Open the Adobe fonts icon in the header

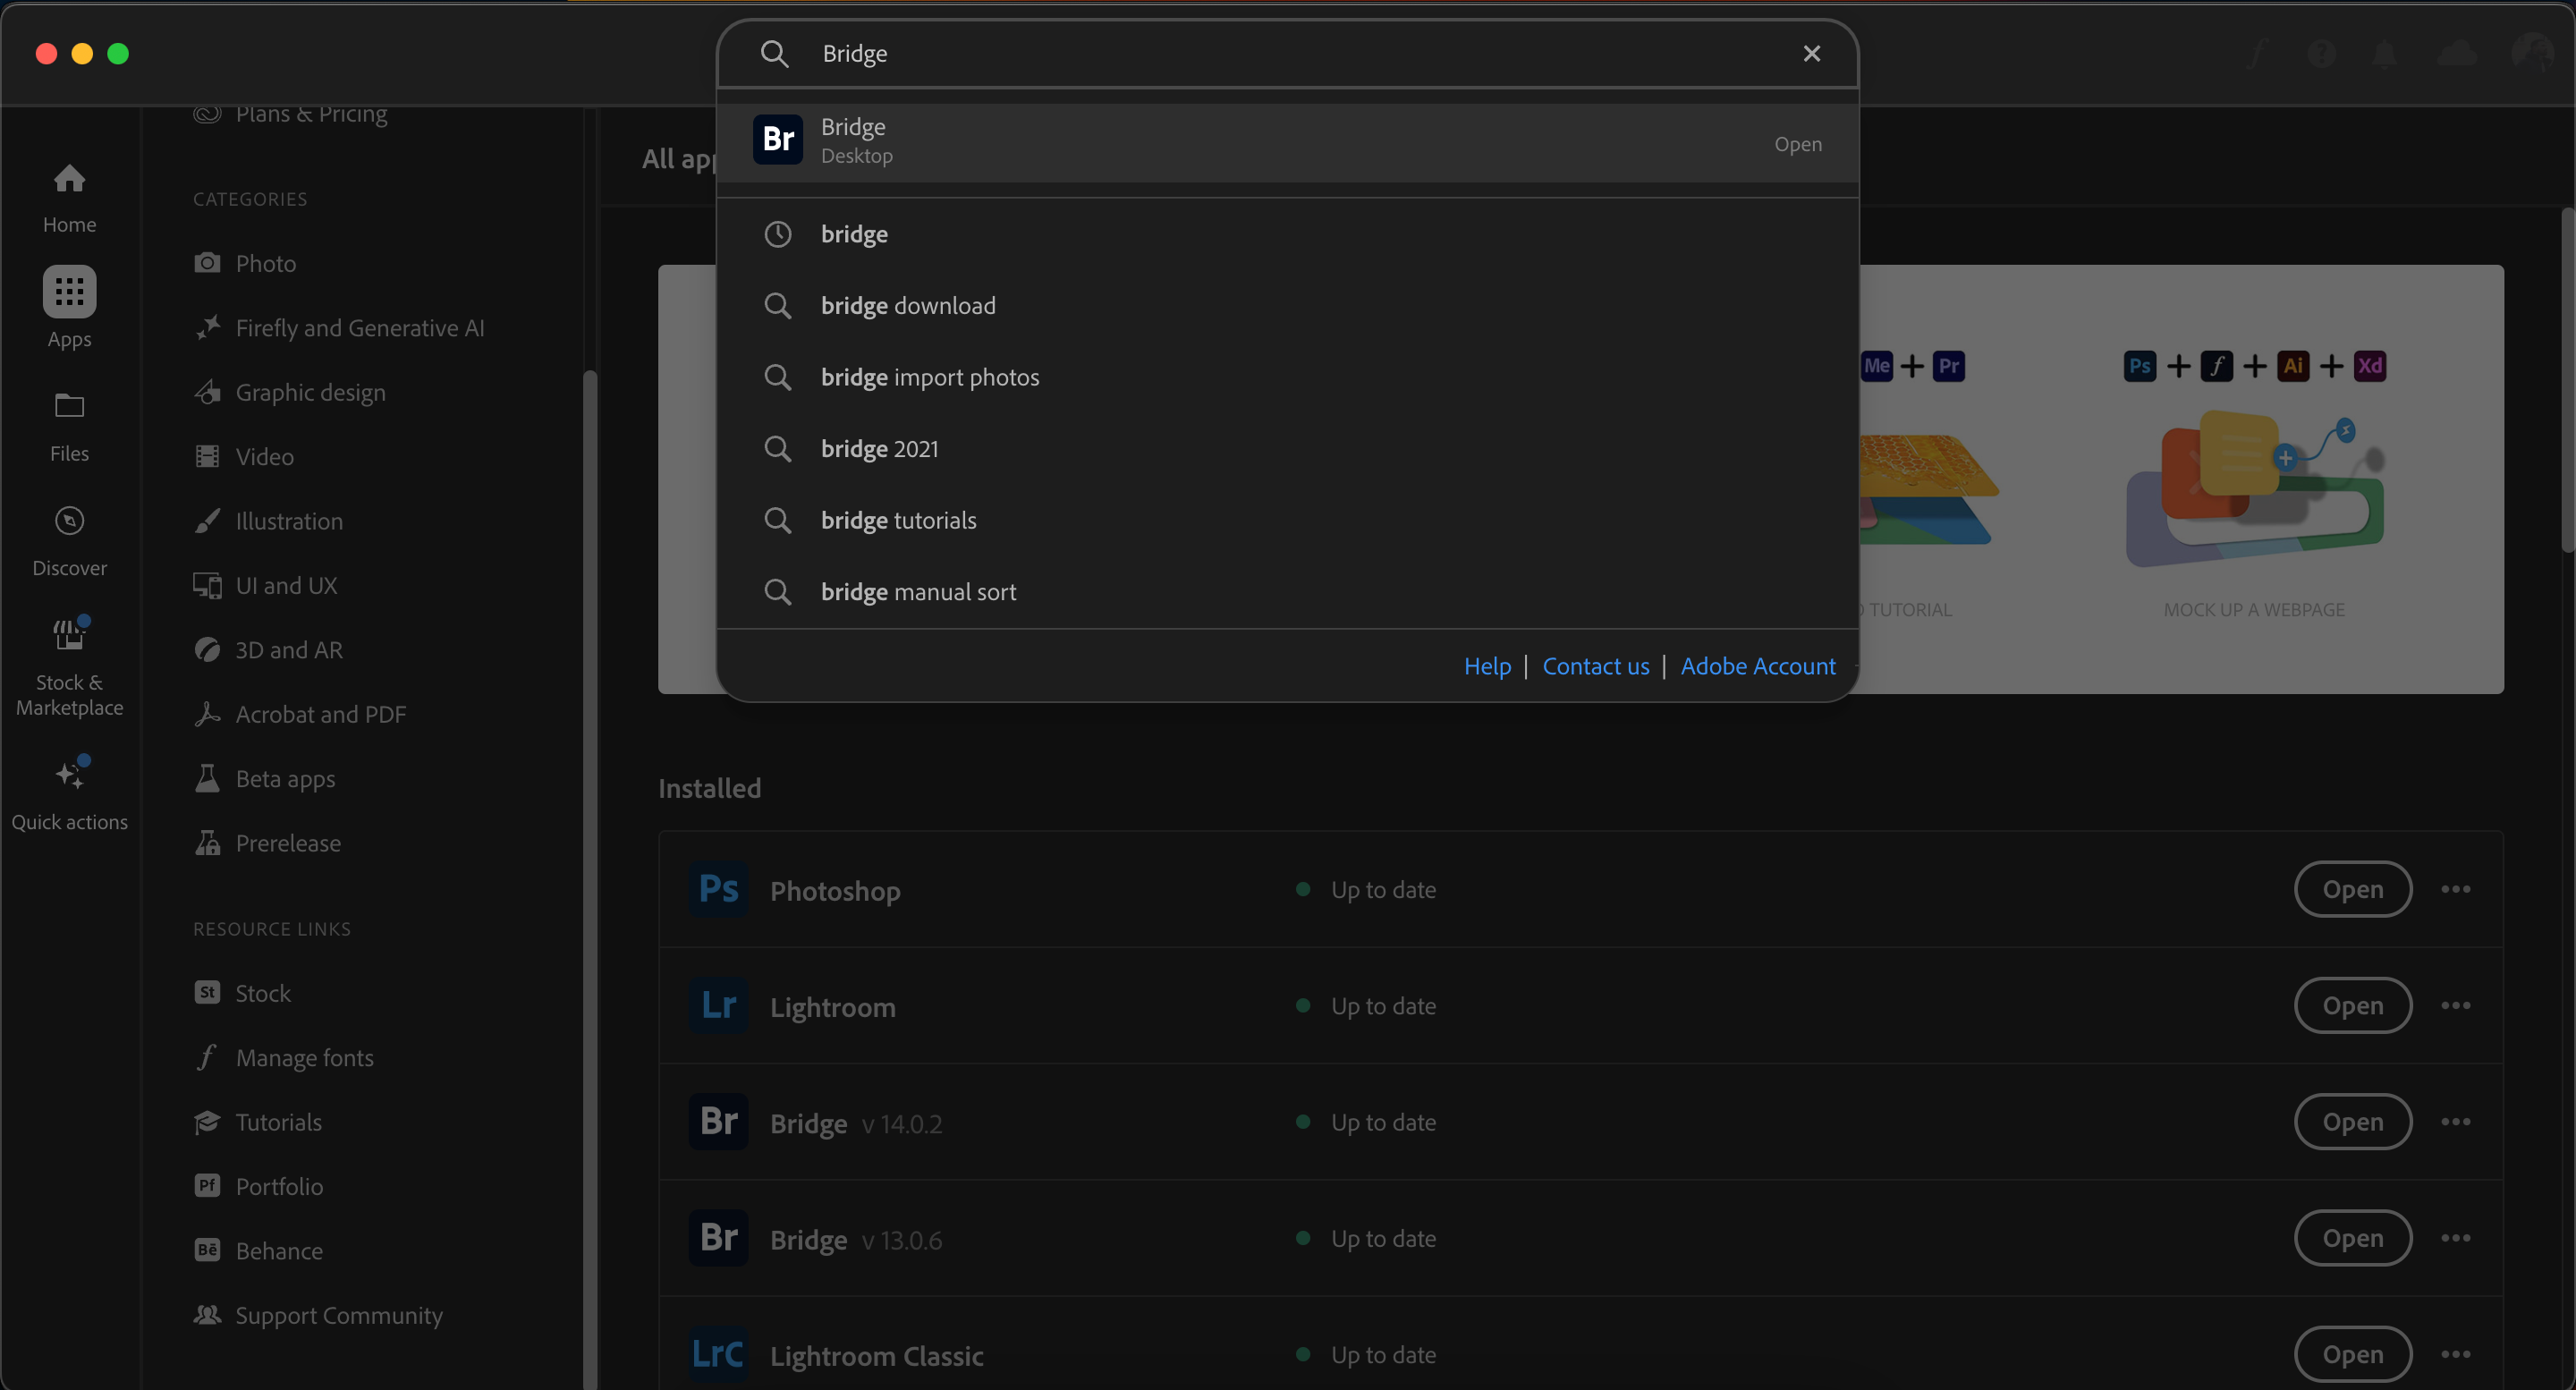(x=2256, y=53)
